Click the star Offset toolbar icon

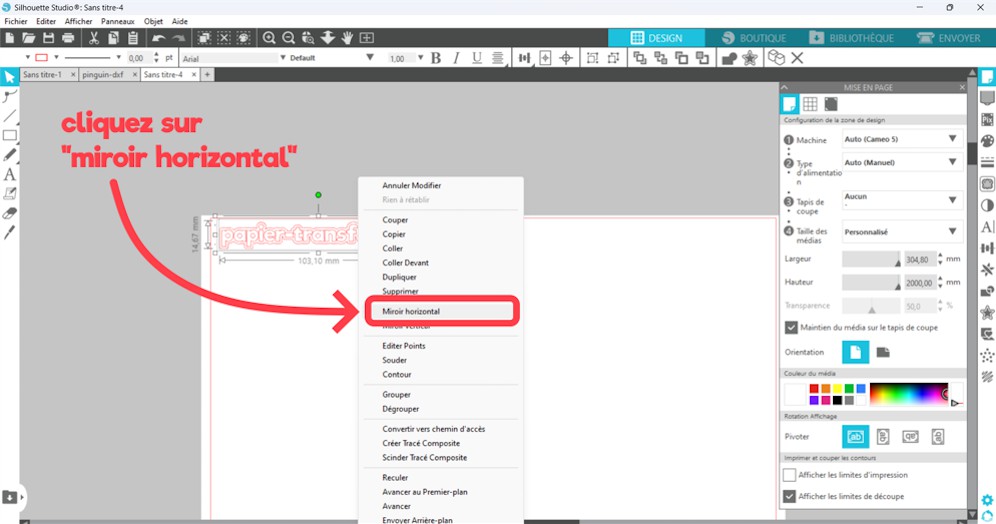750,58
